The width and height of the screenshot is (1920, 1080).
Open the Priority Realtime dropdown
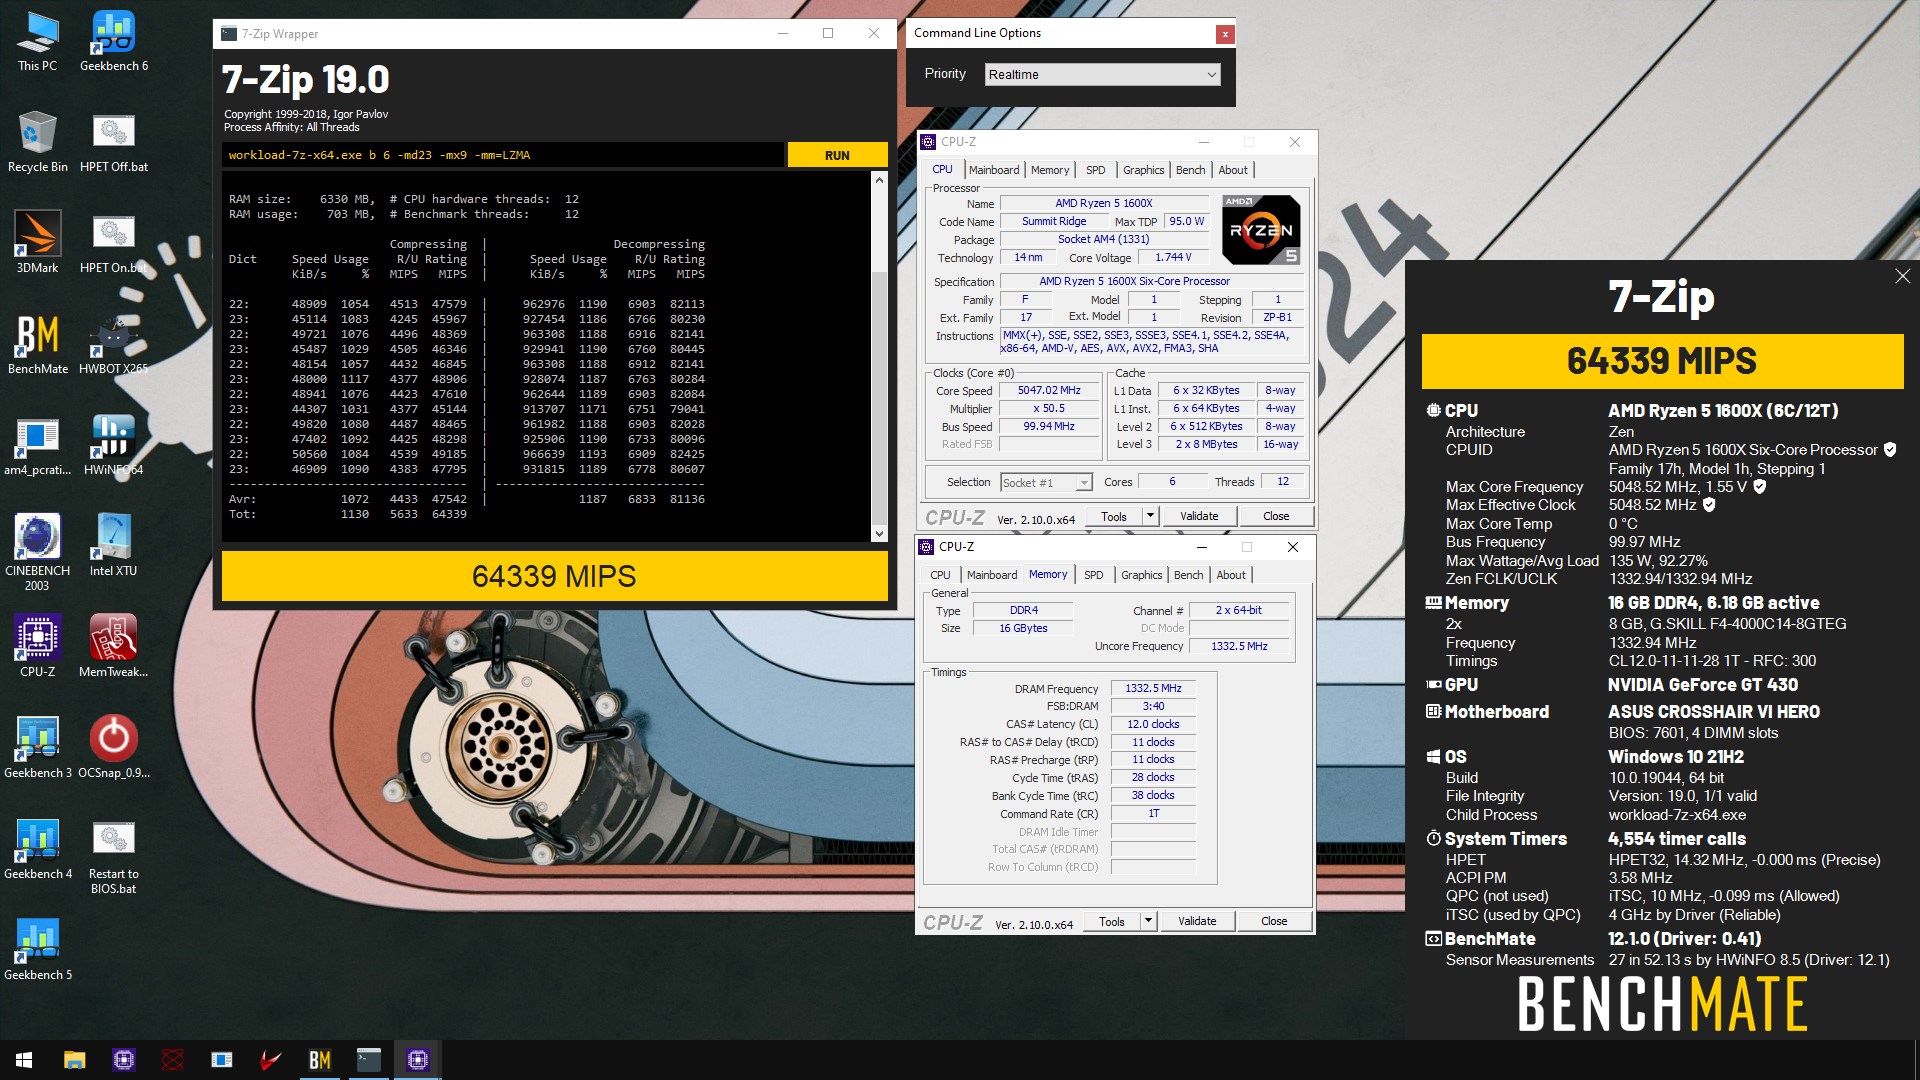1102,75
